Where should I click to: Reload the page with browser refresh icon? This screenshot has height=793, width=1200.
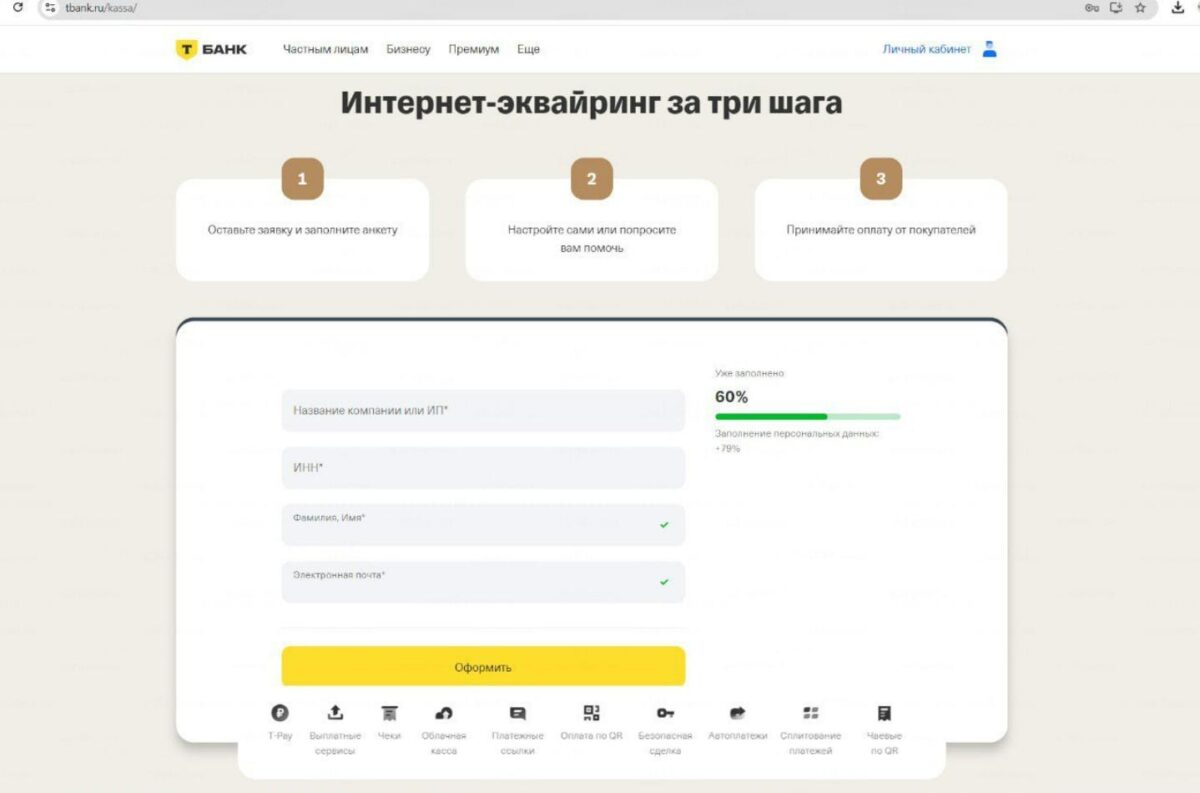pos(17,7)
